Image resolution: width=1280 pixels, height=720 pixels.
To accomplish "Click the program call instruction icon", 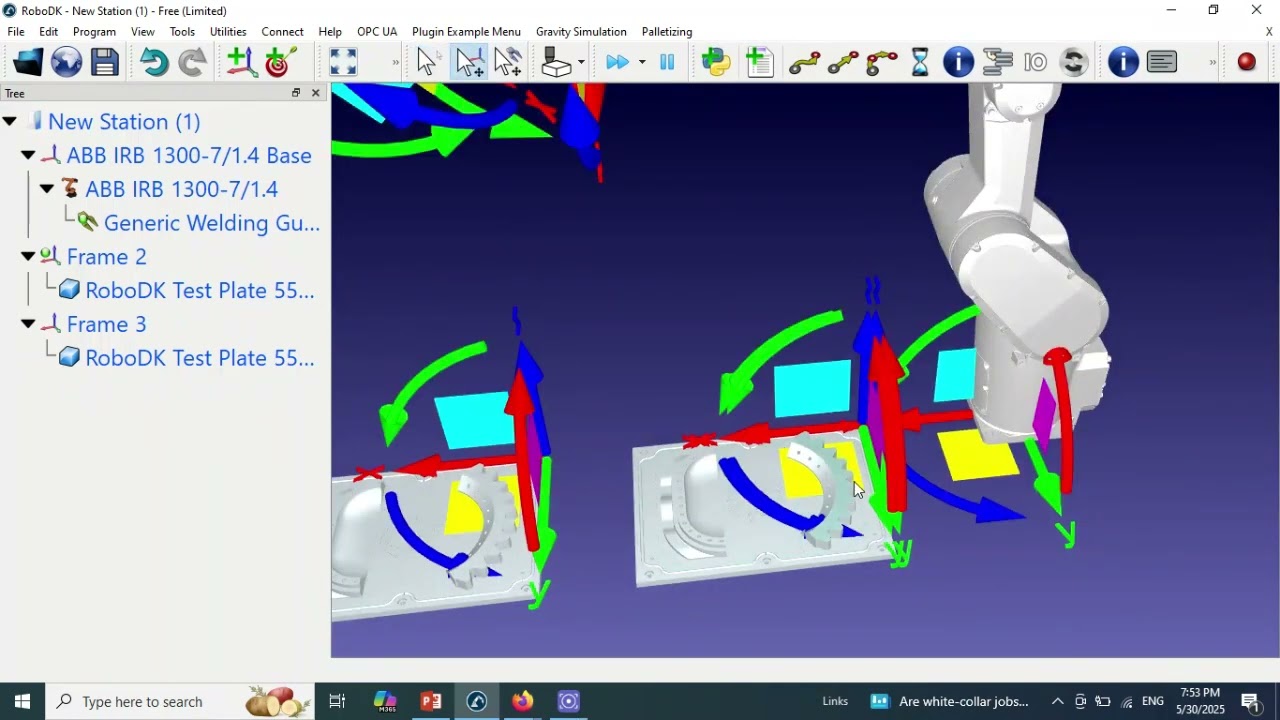I will pyautogui.click(x=998, y=63).
